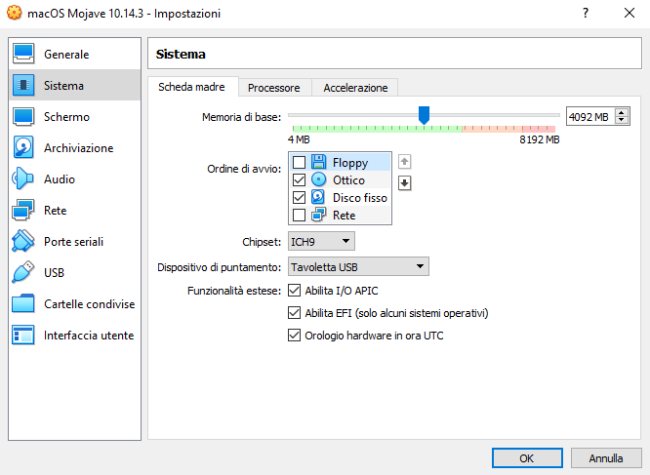This screenshot has height=475, width=650.
Task: Switch to the Accelerazione tab
Action: coord(355,88)
